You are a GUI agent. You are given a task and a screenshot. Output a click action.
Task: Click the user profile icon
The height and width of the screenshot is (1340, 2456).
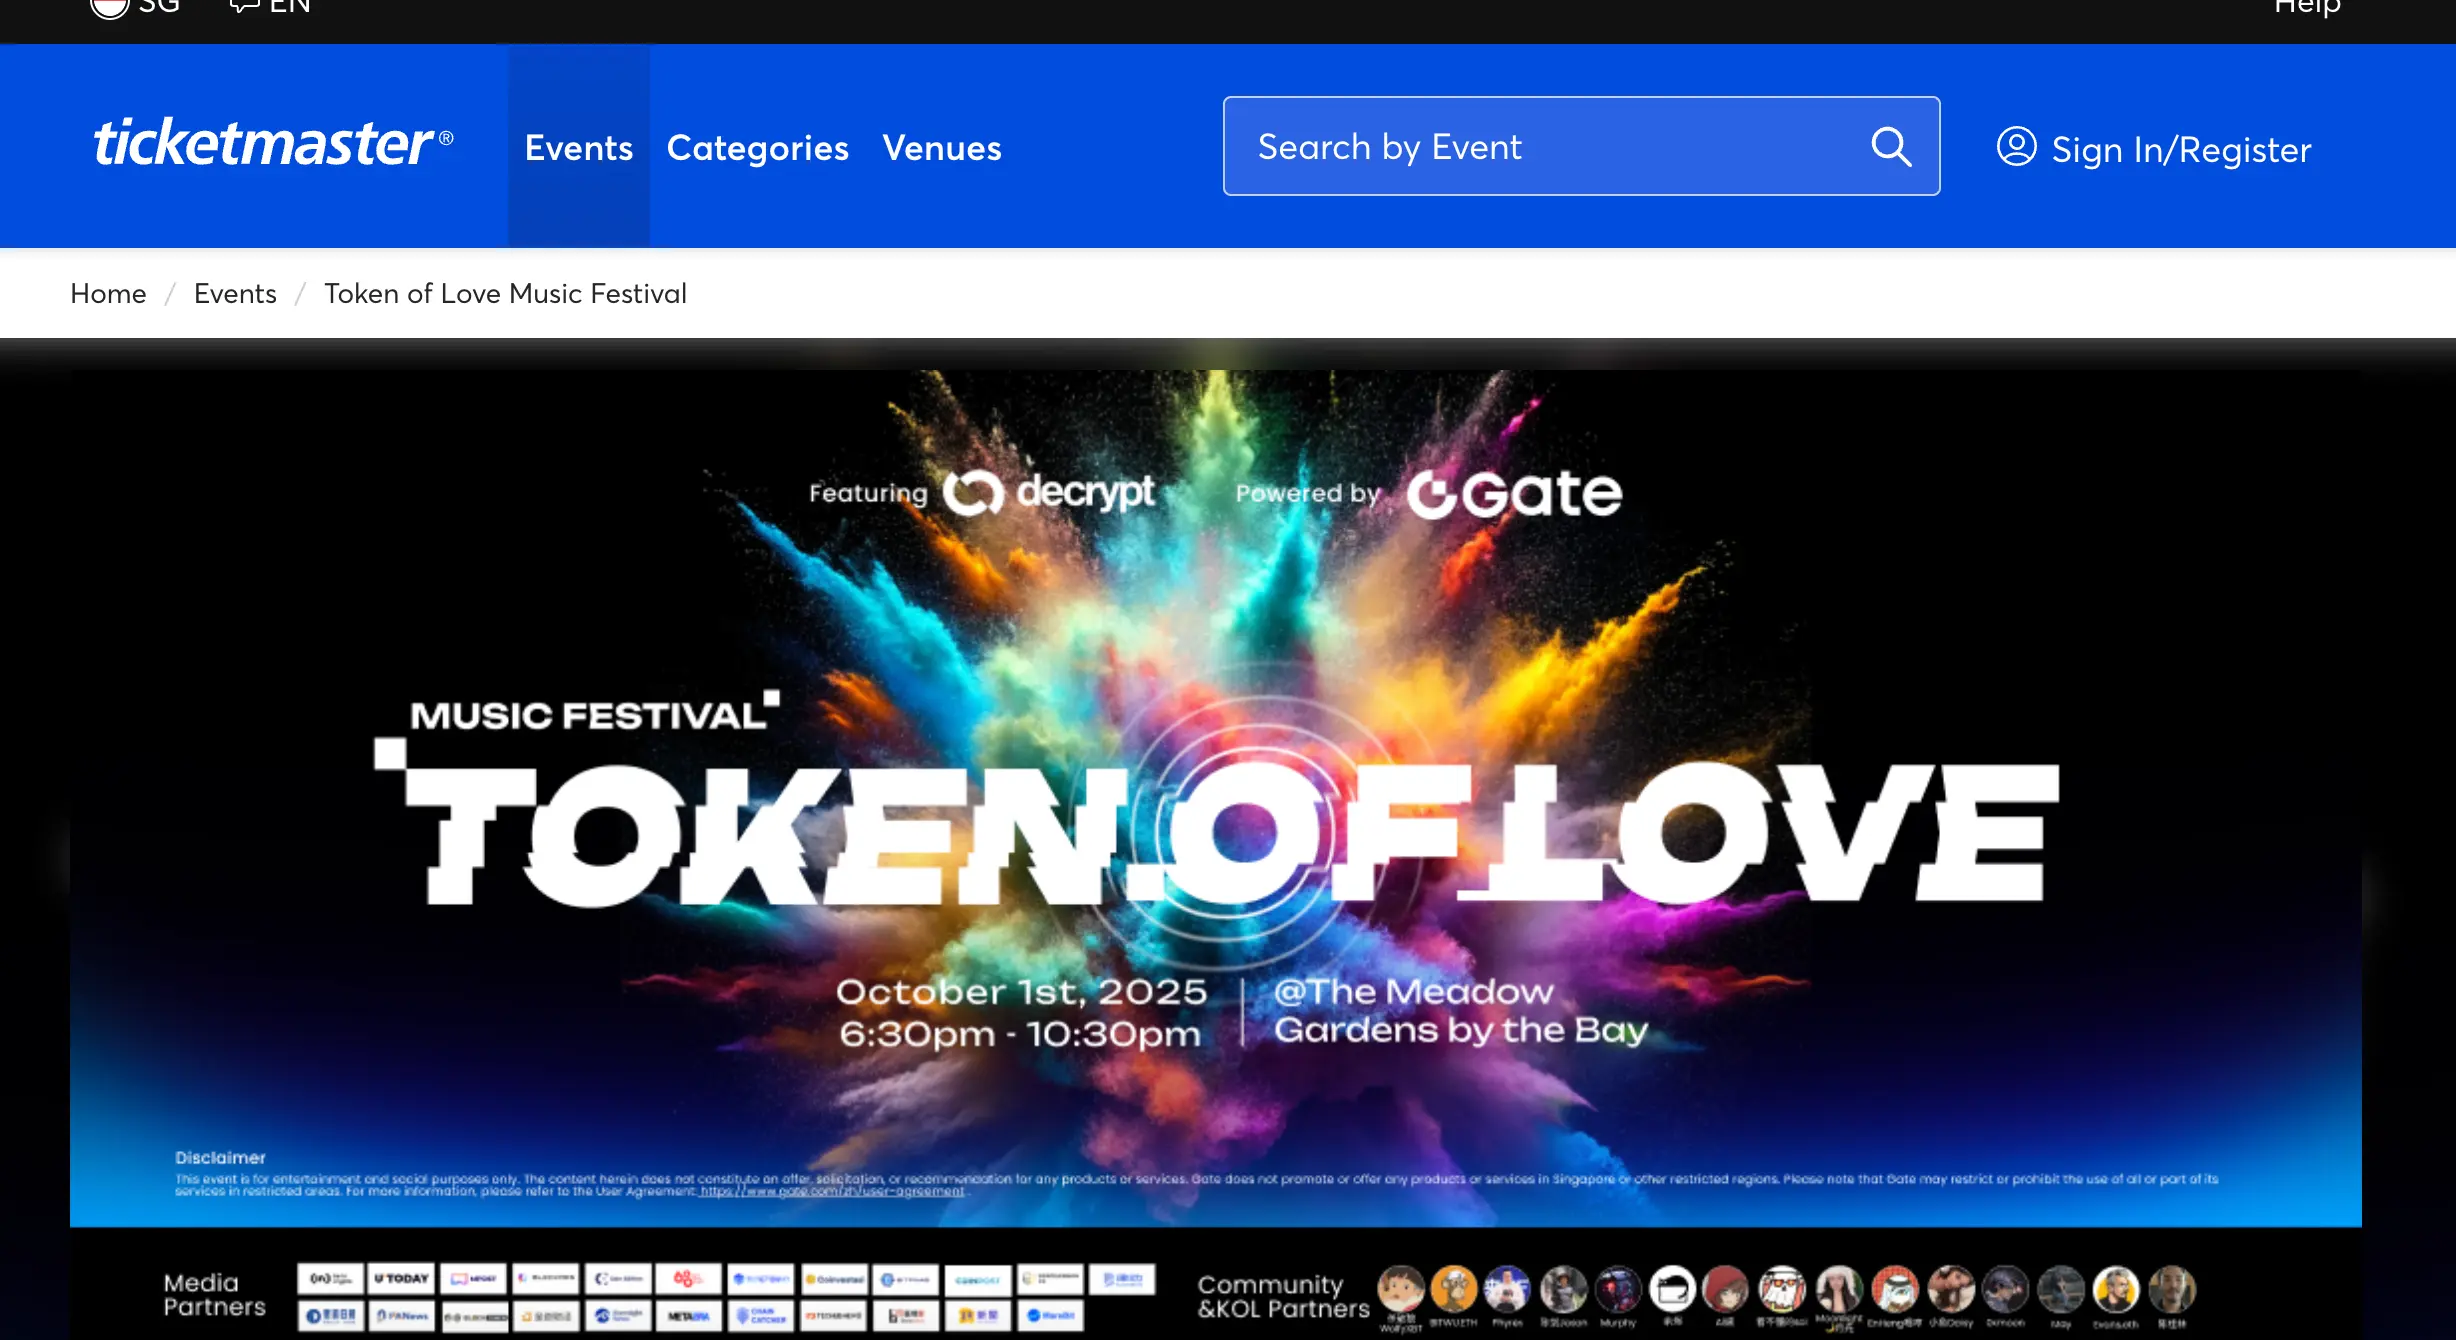click(2016, 147)
